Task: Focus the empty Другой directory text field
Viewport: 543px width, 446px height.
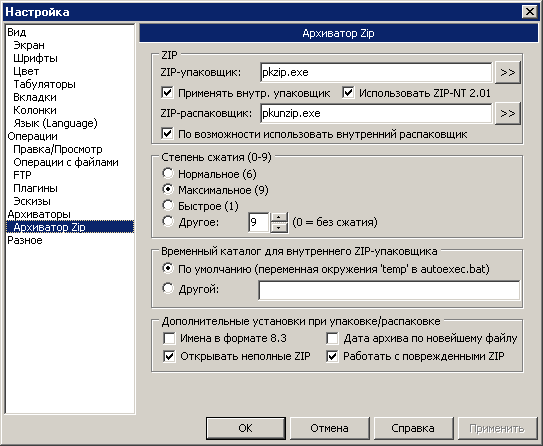Action: 389,290
